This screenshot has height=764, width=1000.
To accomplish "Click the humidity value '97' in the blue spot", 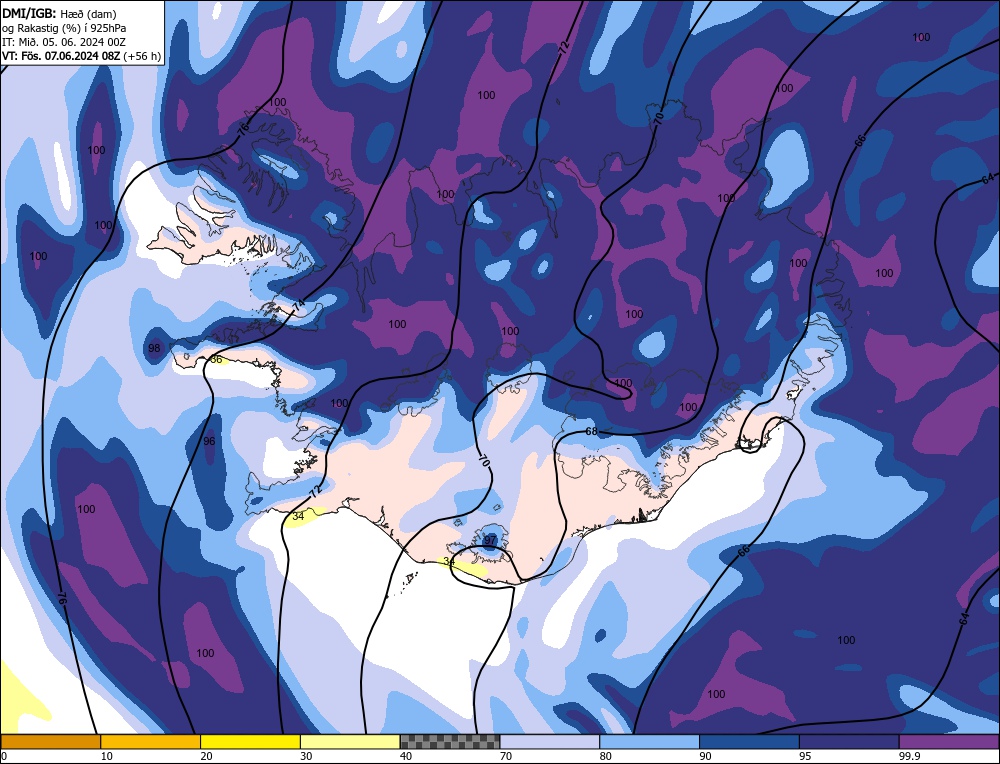I will coord(490,541).
